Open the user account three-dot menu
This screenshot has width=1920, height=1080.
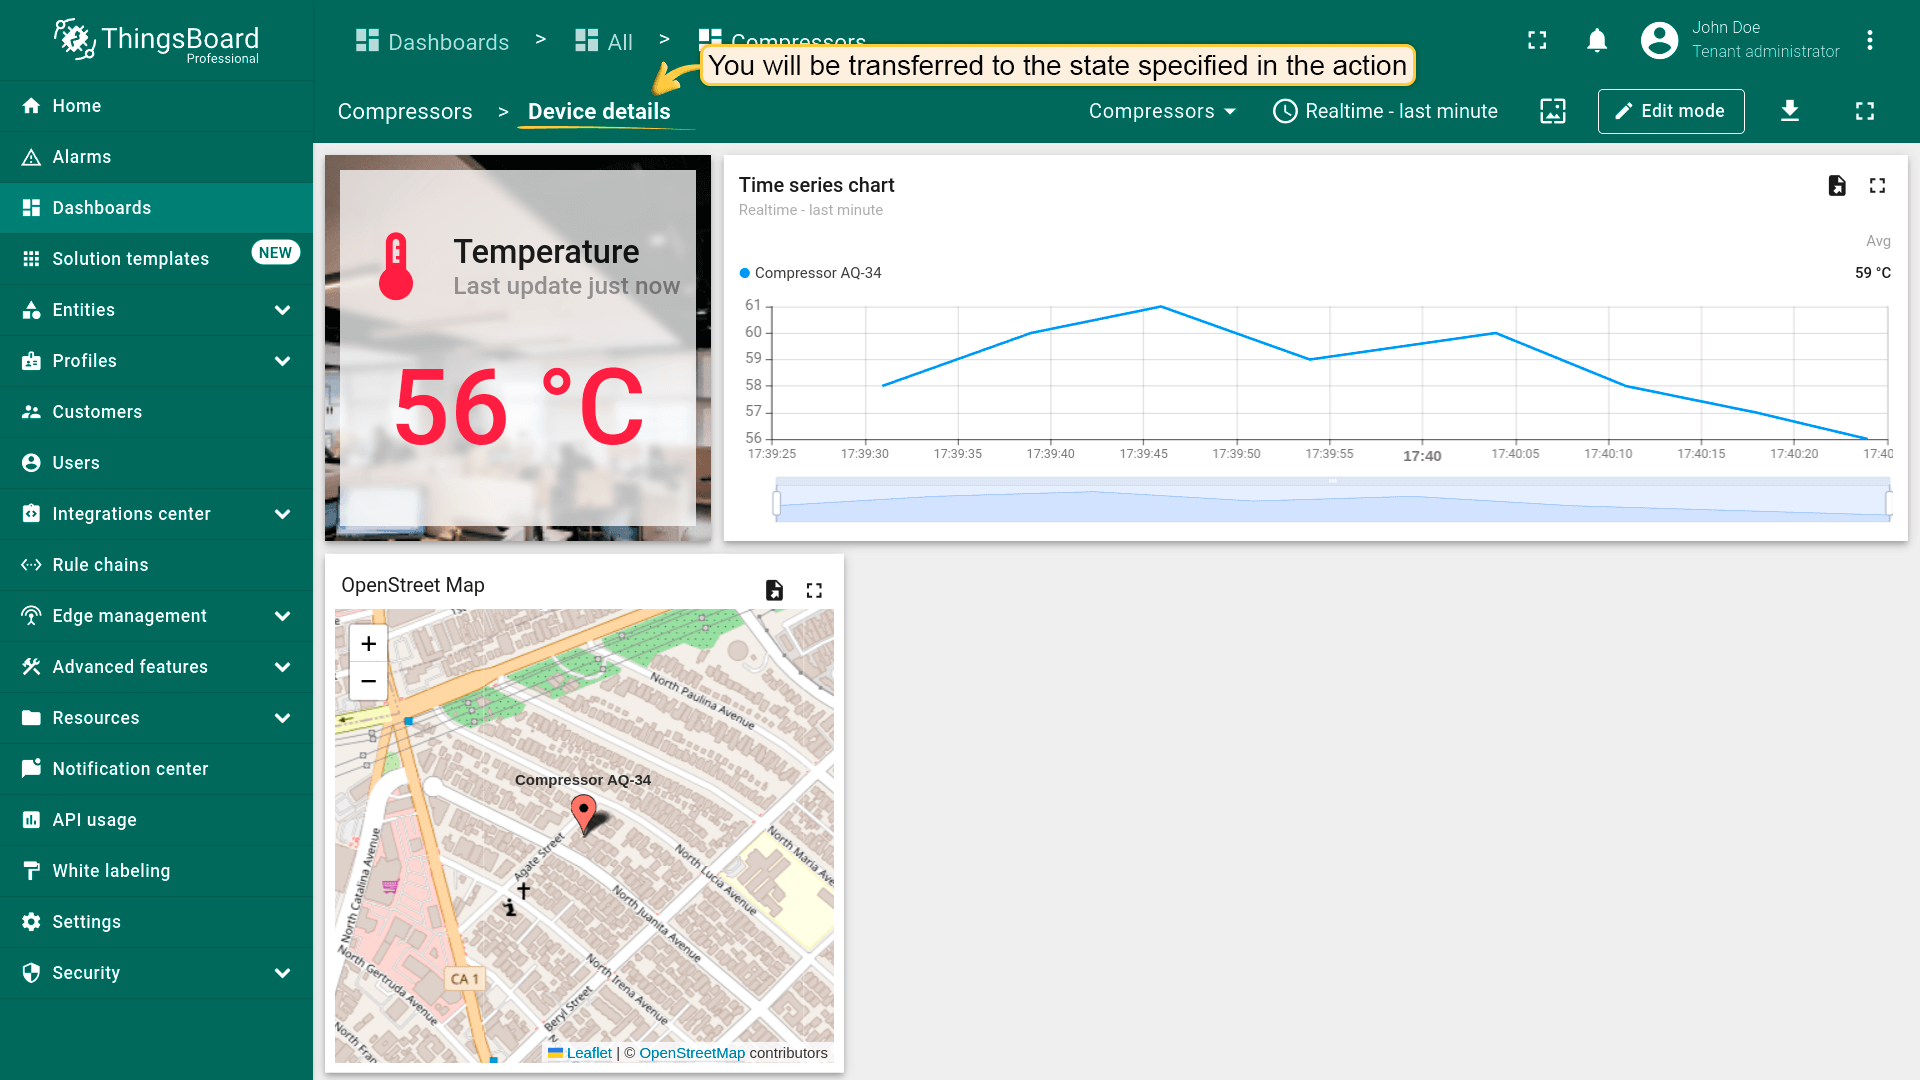(x=1869, y=41)
